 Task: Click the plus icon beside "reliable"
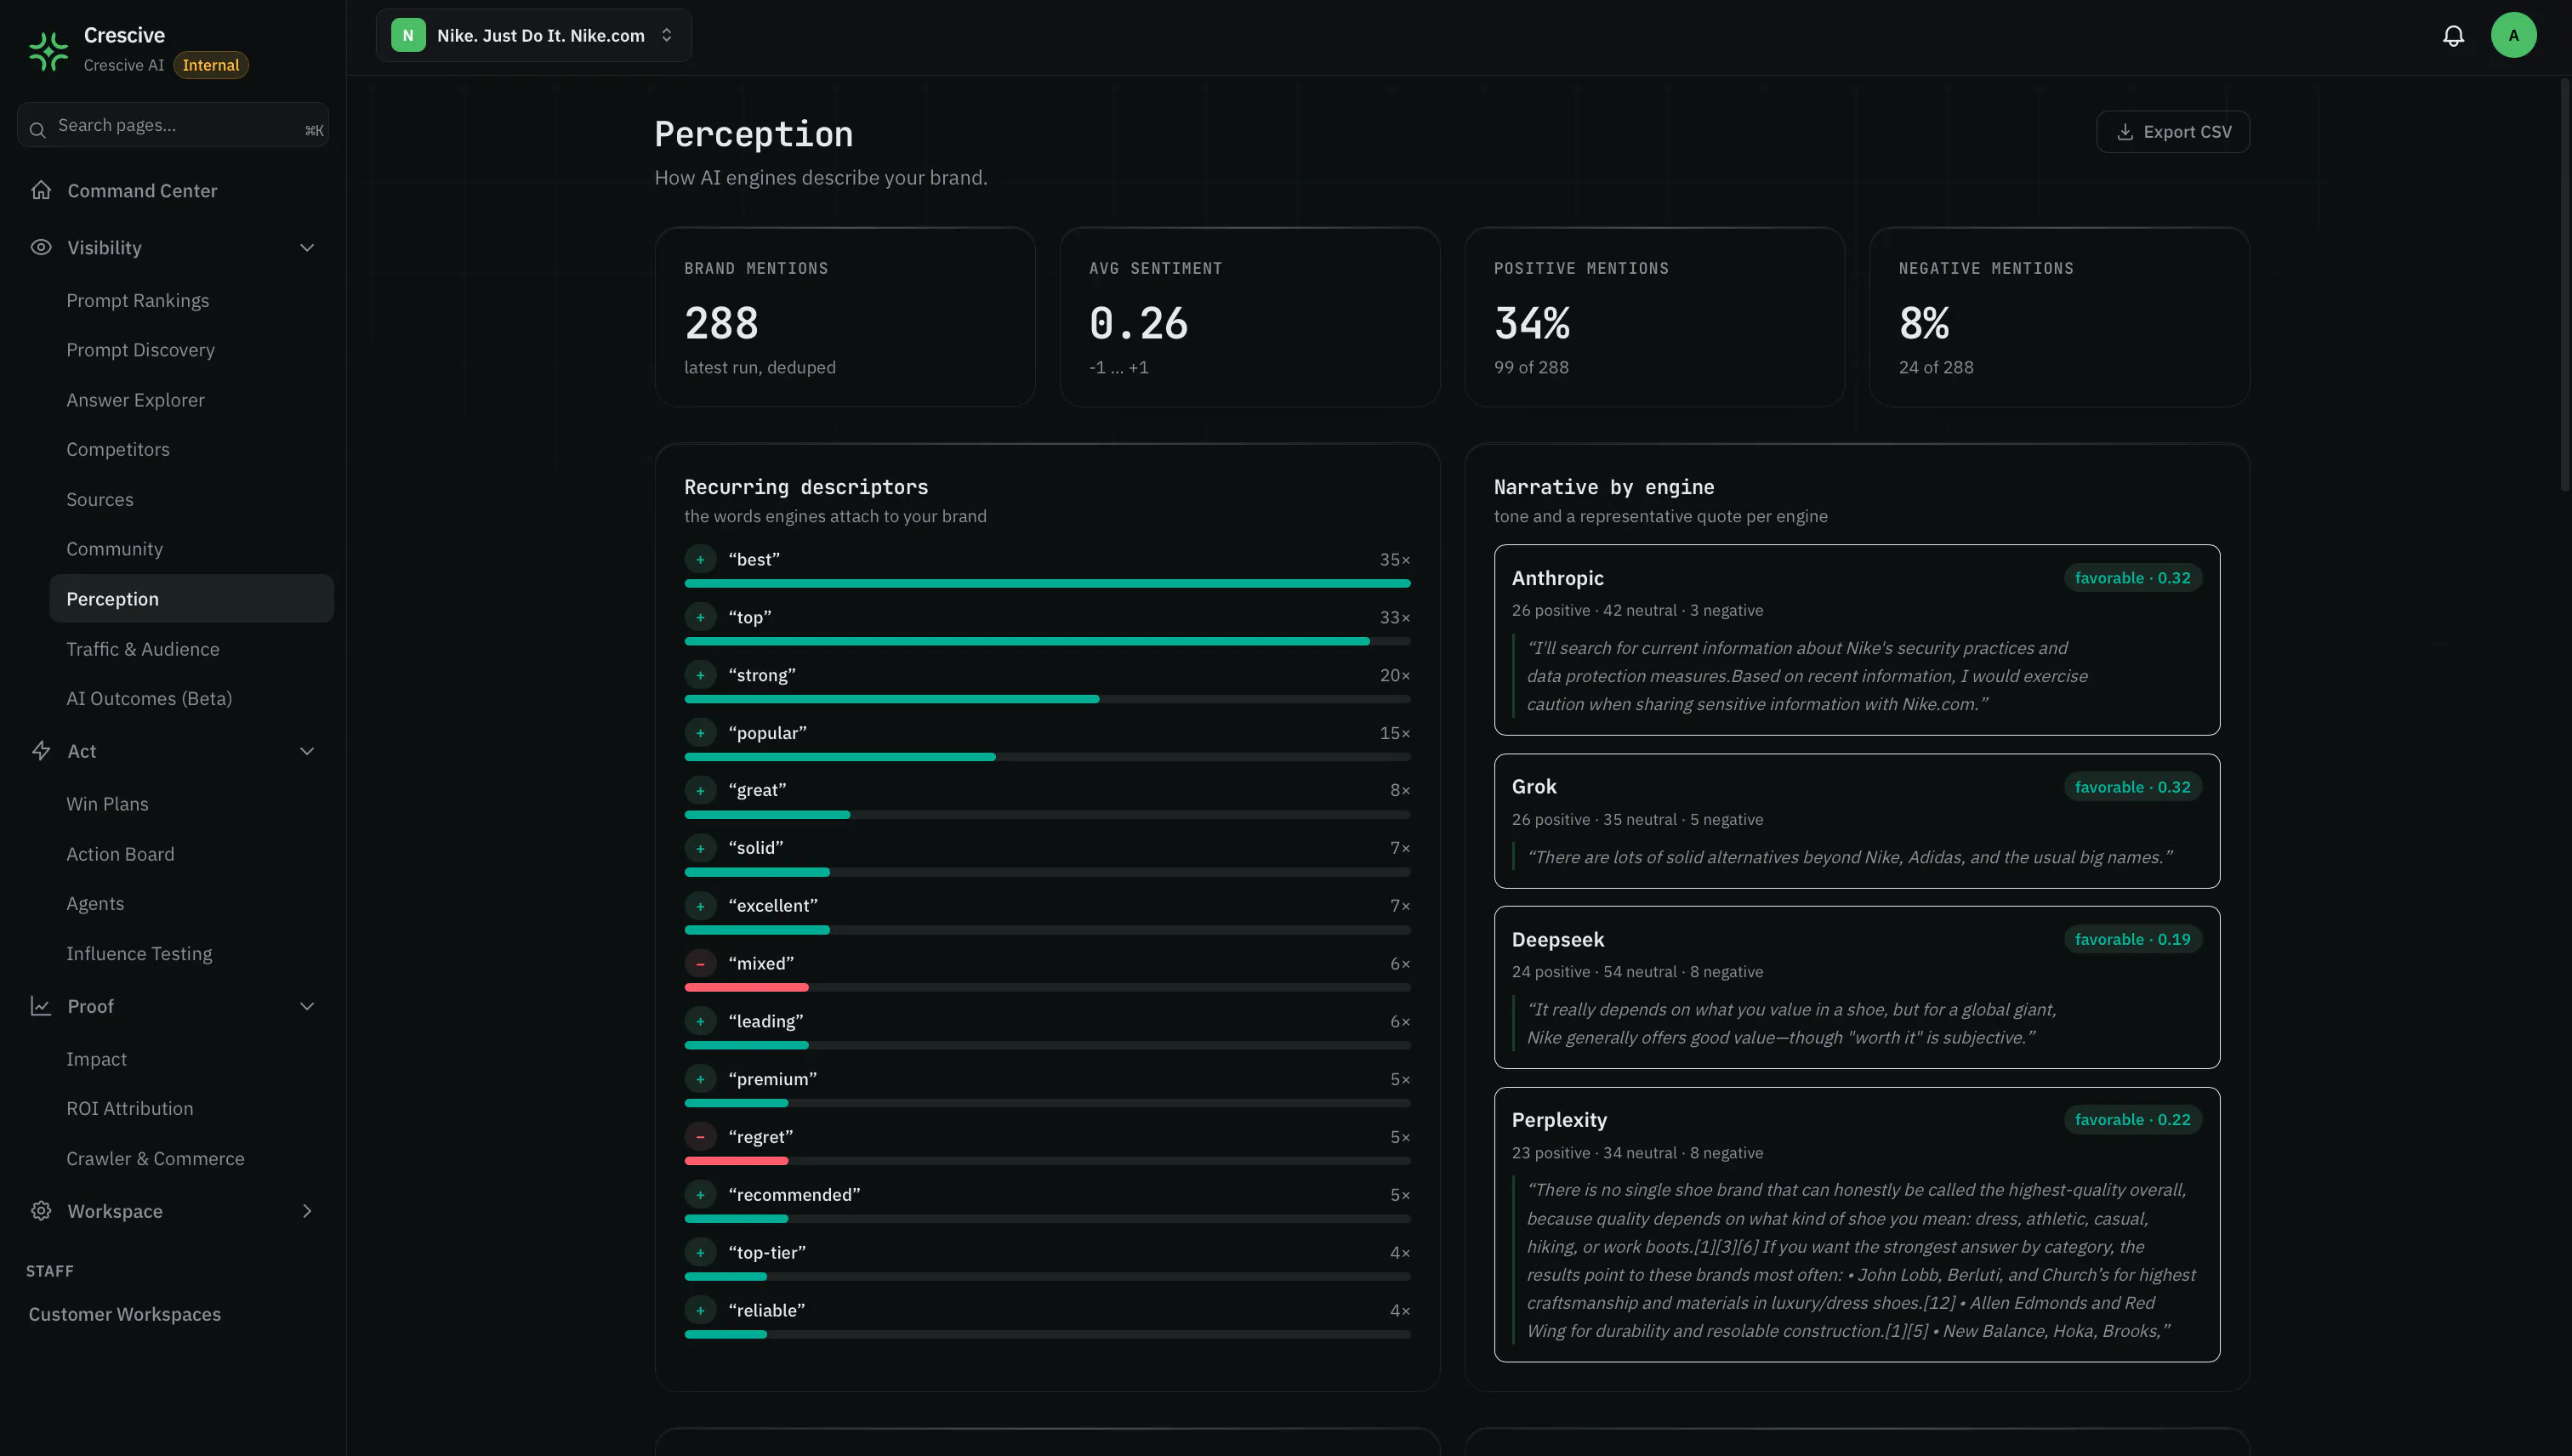click(700, 1310)
